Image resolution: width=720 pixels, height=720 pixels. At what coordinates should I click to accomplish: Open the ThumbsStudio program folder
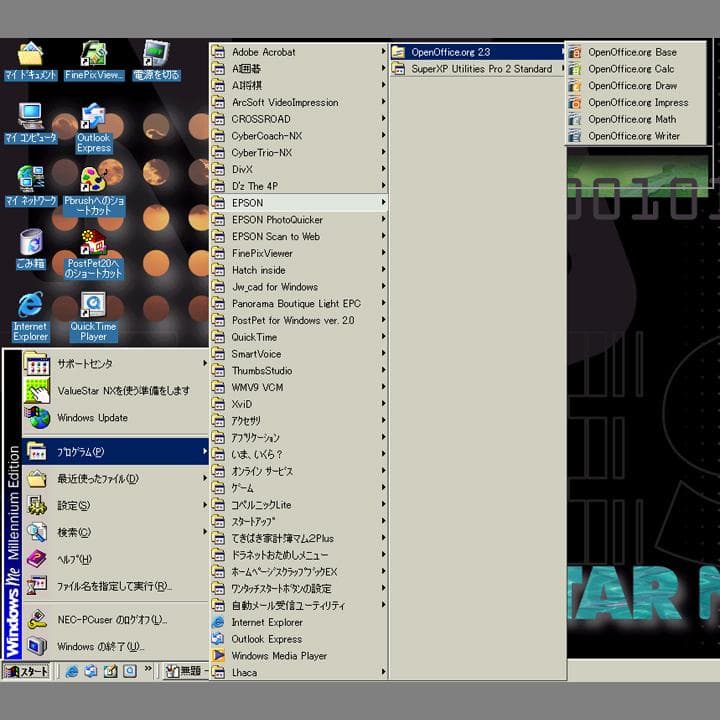(x=298, y=371)
